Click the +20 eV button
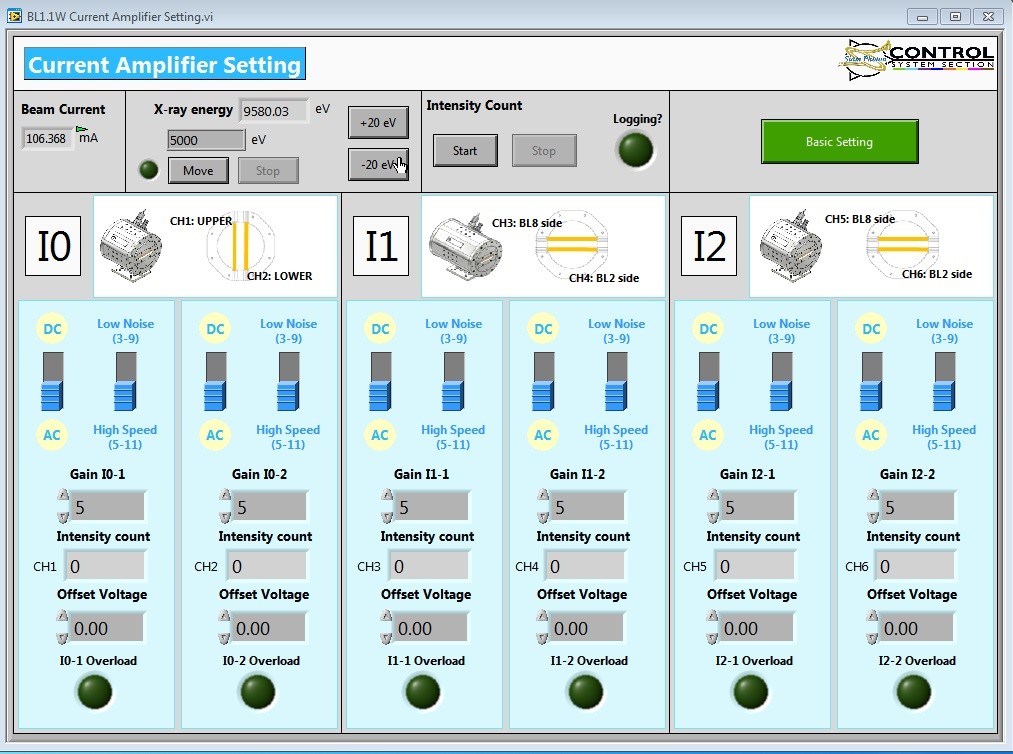 [378, 122]
